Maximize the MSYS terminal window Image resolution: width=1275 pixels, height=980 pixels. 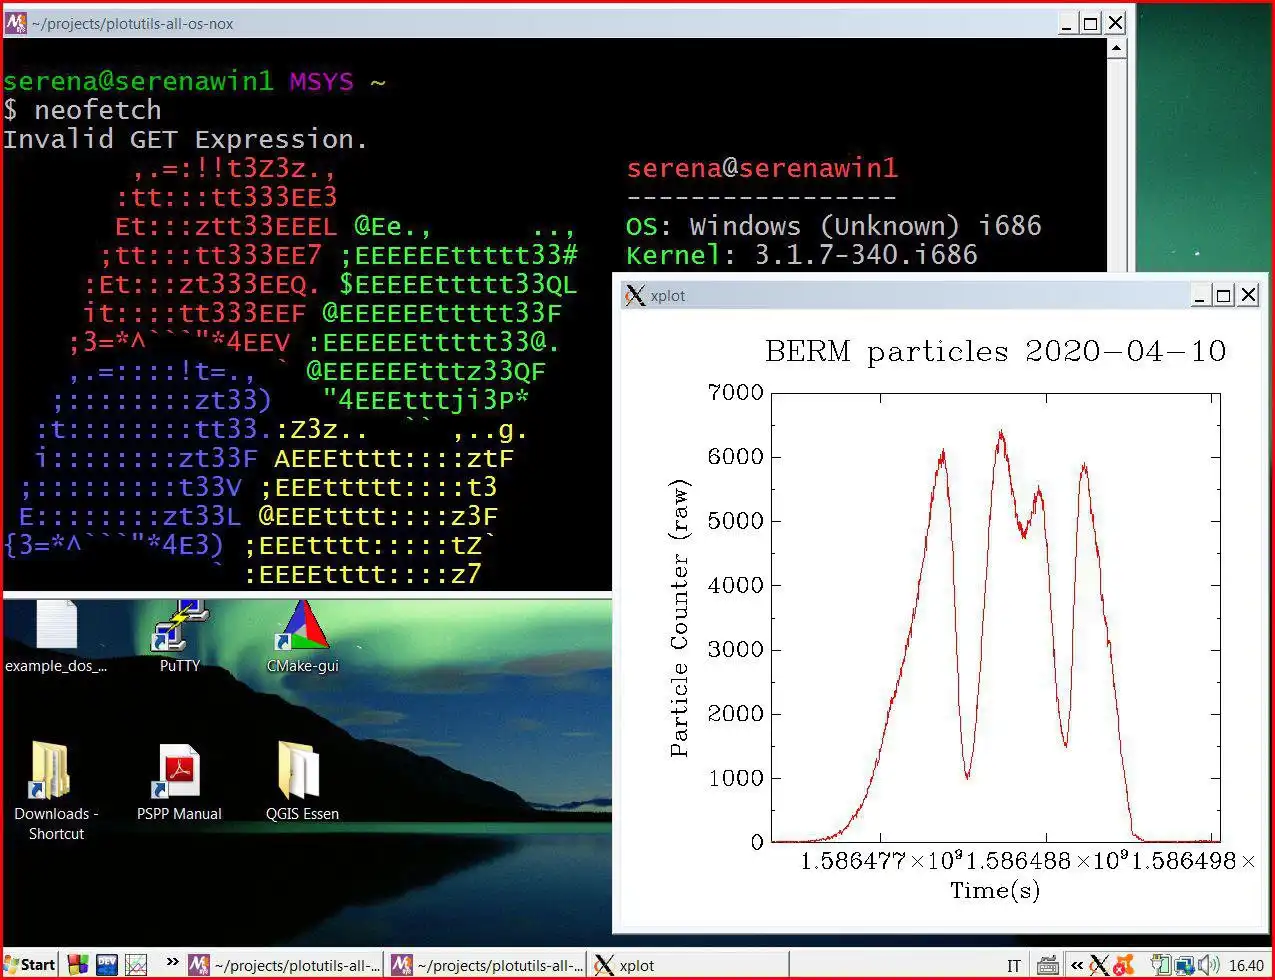coord(1090,23)
